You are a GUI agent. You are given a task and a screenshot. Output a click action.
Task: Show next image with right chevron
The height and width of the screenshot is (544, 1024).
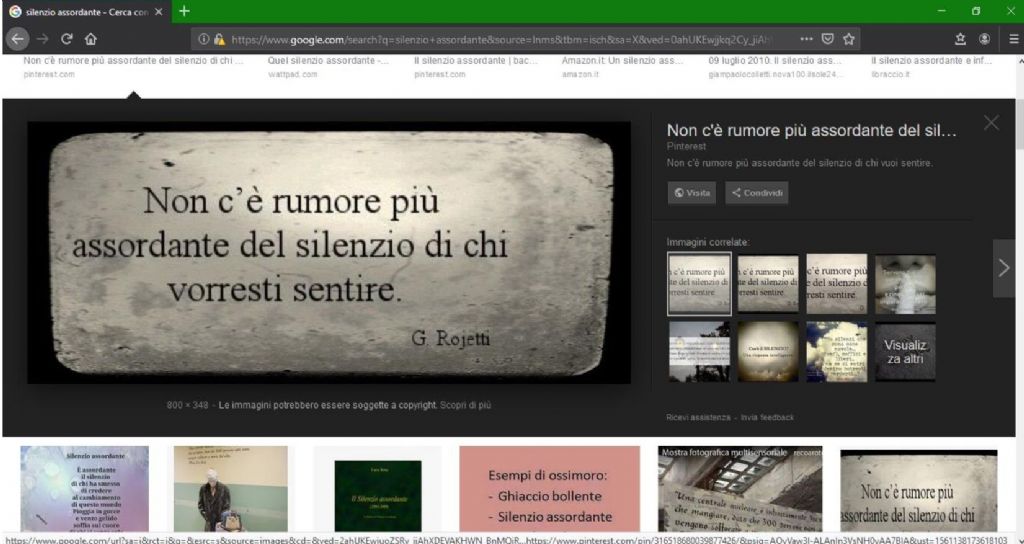coord(1004,268)
